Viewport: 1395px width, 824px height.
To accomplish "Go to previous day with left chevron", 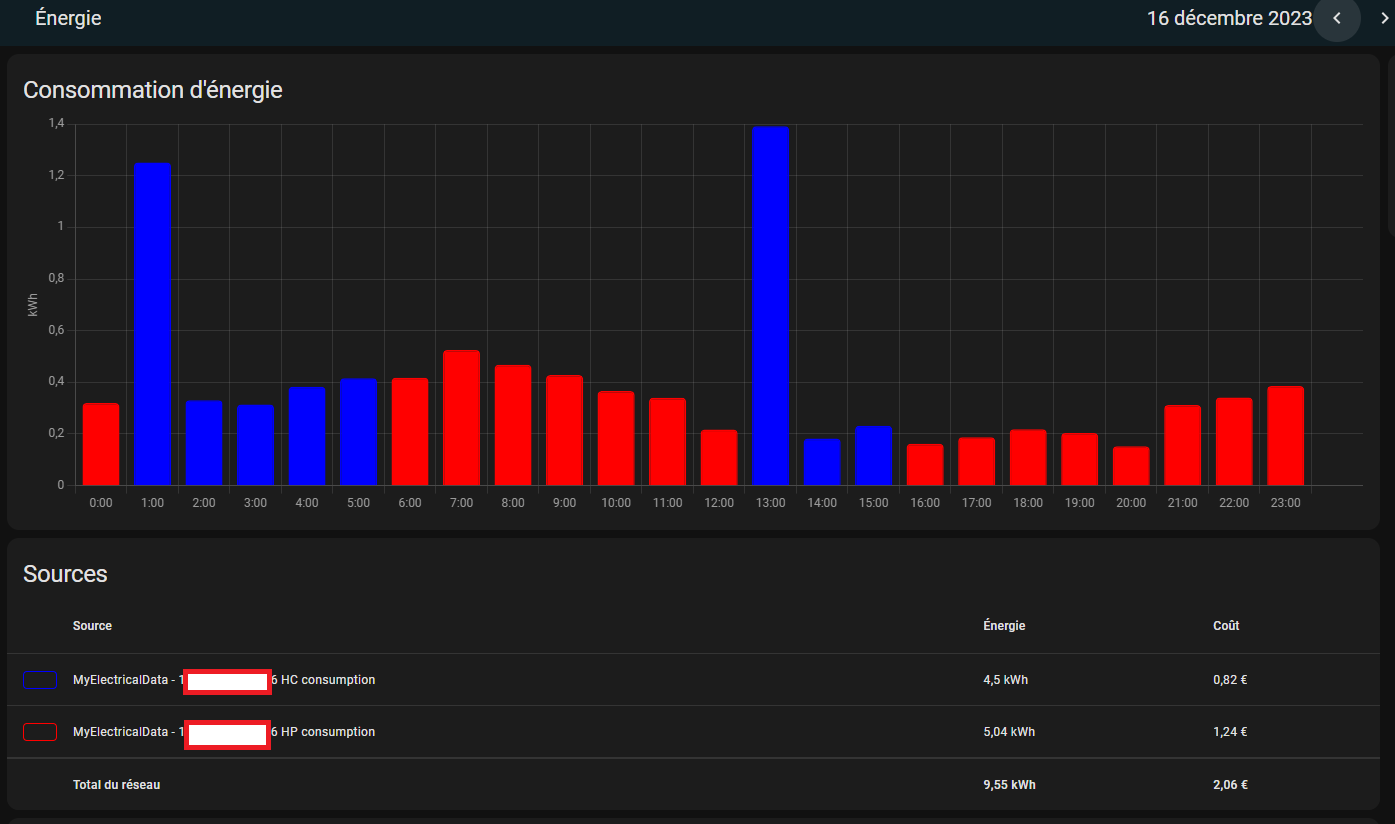I will tap(1337, 19).
